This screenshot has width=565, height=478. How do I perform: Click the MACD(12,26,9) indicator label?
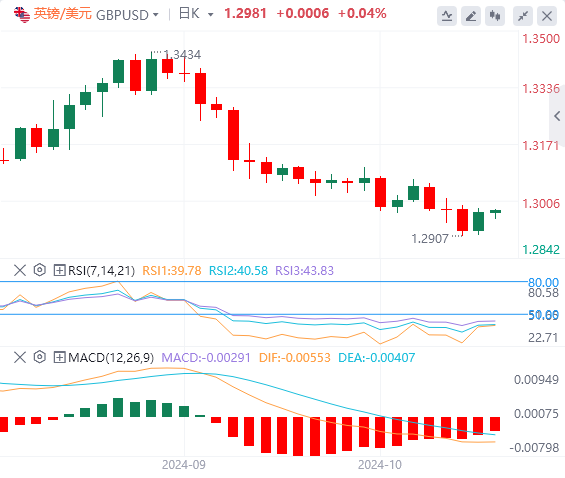point(111,358)
